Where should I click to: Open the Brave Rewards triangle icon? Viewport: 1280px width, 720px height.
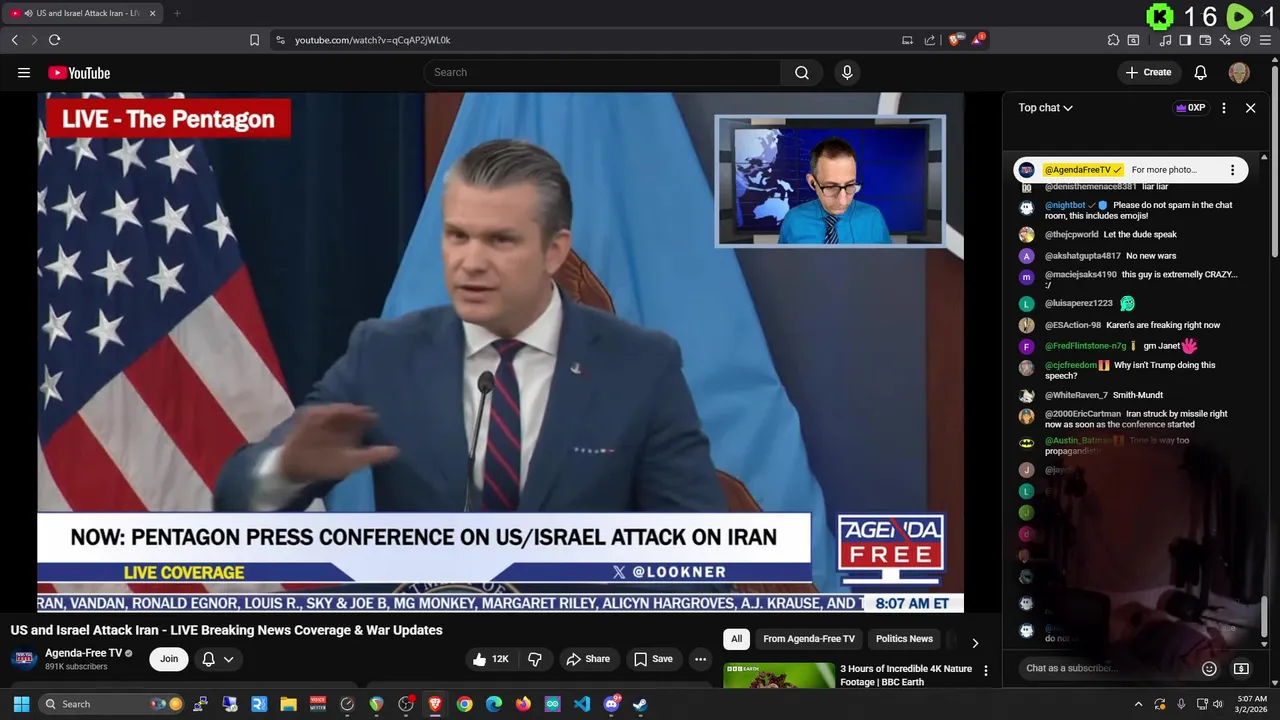978,40
